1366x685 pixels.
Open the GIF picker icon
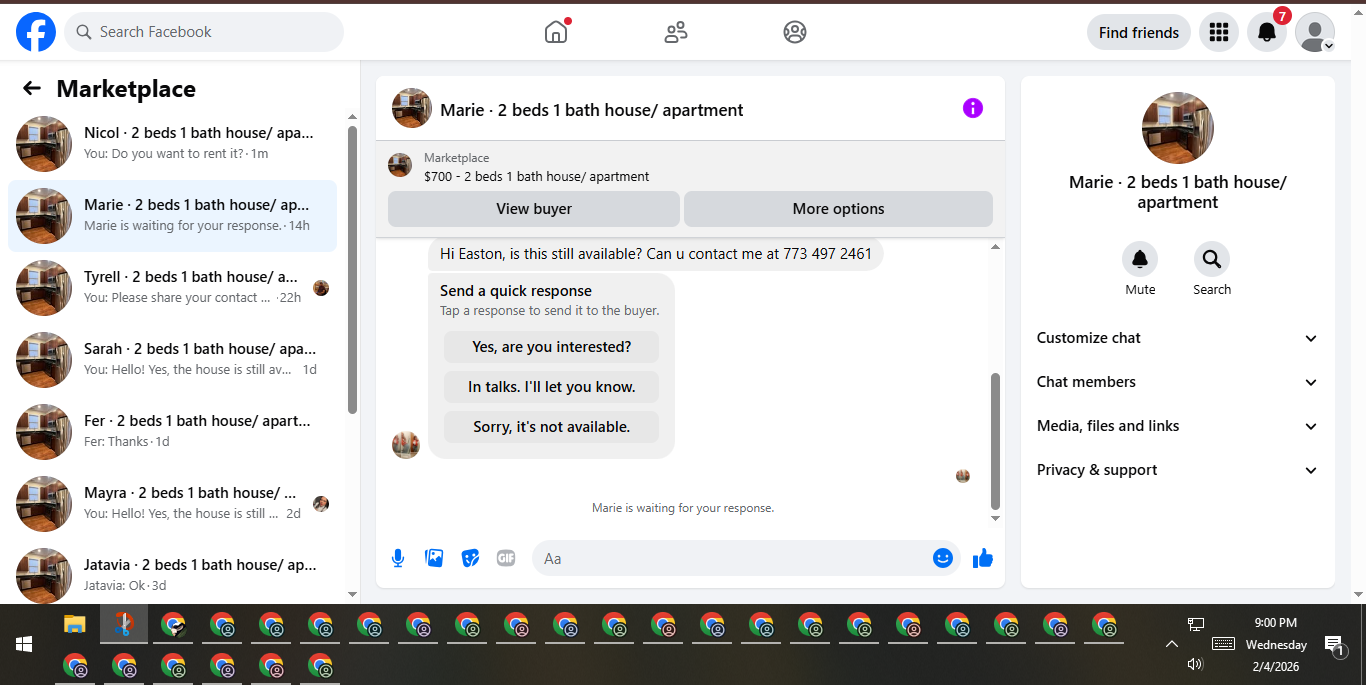[x=506, y=558]
